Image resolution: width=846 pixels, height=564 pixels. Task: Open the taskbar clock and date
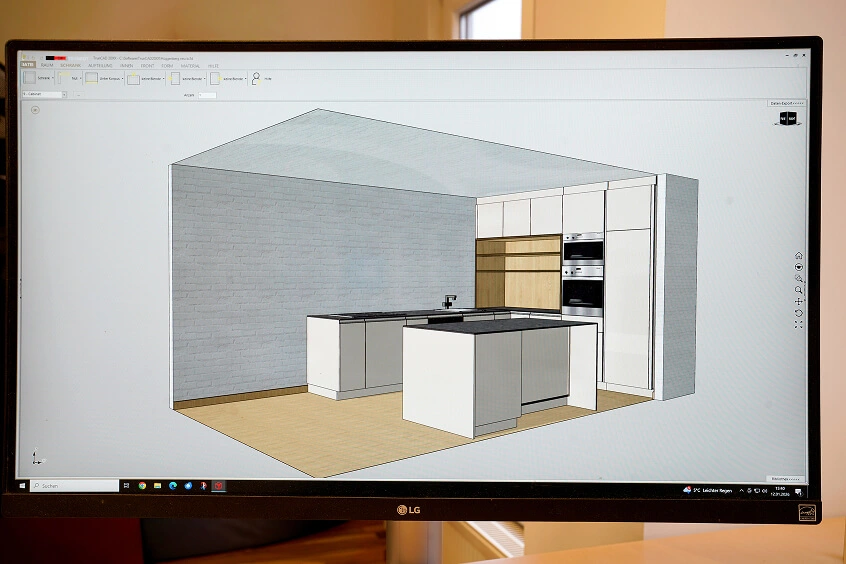[x=781, y=491]
